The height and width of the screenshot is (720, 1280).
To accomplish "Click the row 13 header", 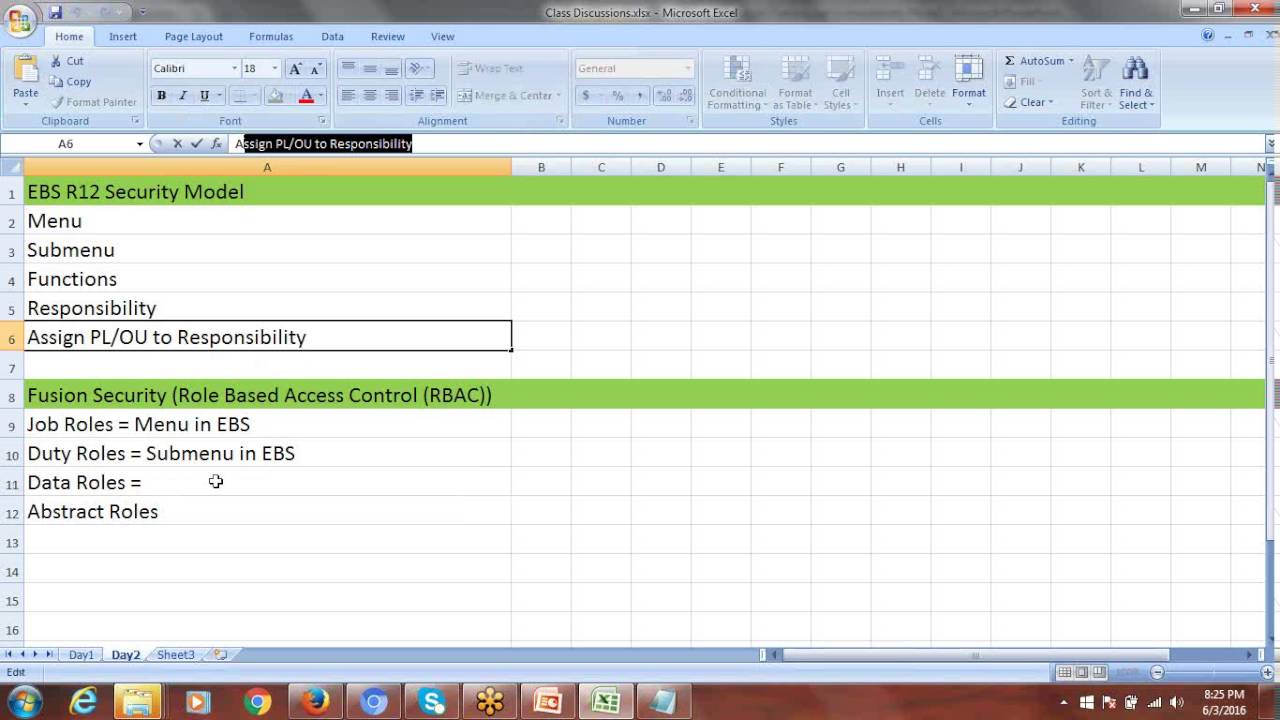I will pyautogui.click(x=12, y=542).
